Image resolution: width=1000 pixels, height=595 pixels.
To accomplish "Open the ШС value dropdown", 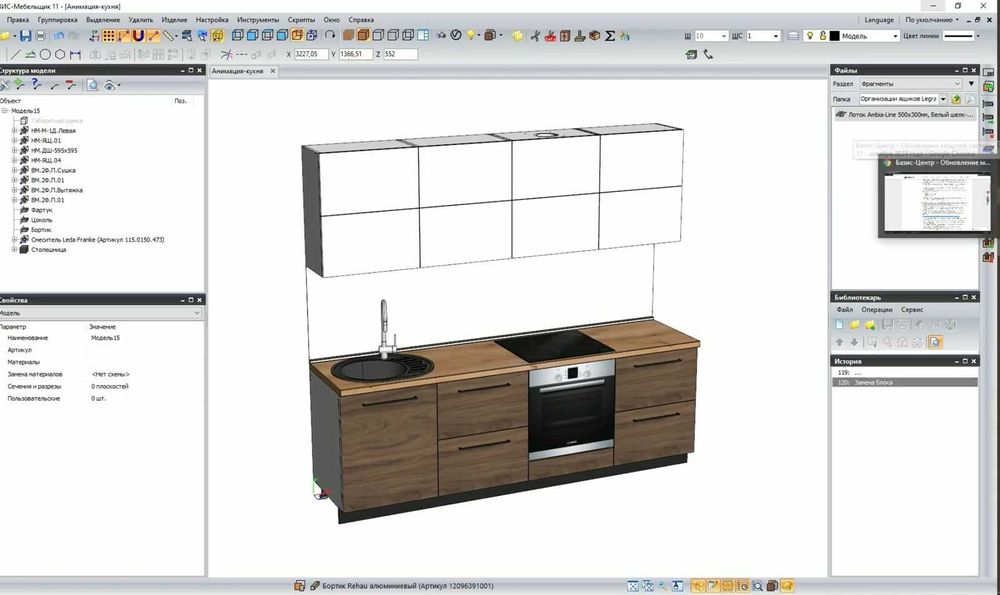I will pos(776,36).
